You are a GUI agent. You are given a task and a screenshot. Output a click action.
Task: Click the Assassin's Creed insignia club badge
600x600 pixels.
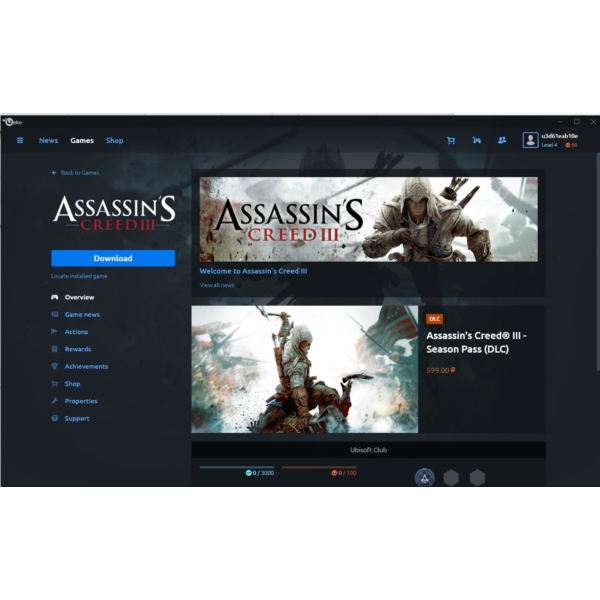[x=425, y=477]
